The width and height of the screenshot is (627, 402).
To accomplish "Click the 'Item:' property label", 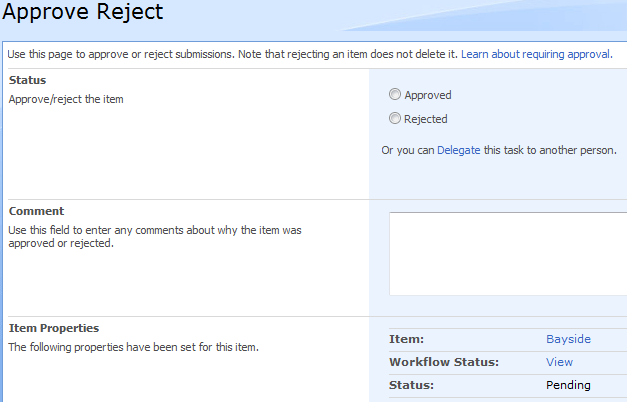I will (406, 339).
